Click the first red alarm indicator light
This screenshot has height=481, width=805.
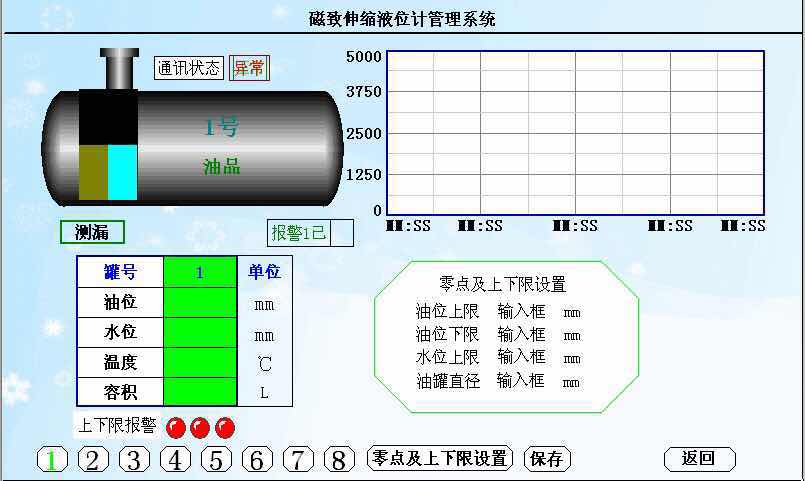(x=175, y=427)
